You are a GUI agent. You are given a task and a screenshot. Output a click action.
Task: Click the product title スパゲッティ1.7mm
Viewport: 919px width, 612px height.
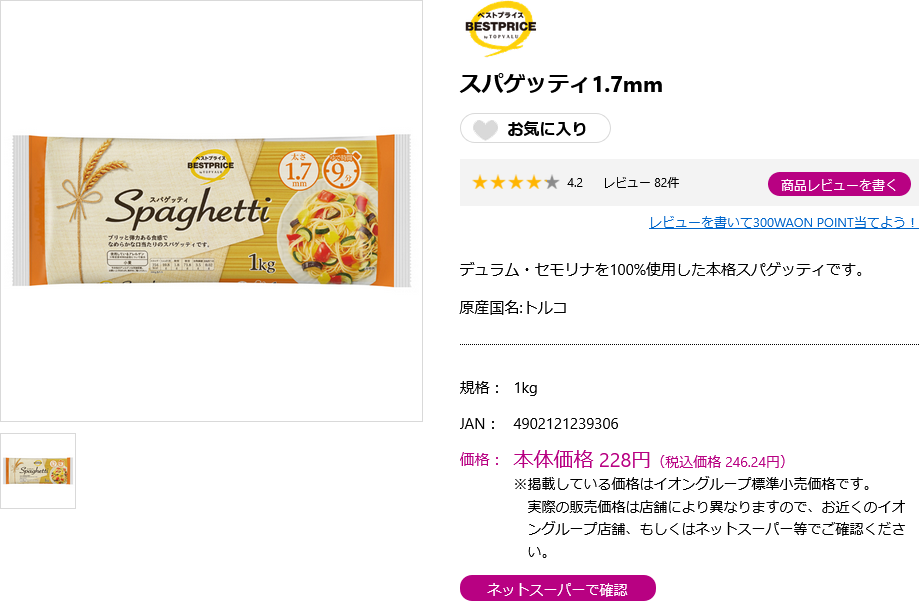[x=561, y=84]
